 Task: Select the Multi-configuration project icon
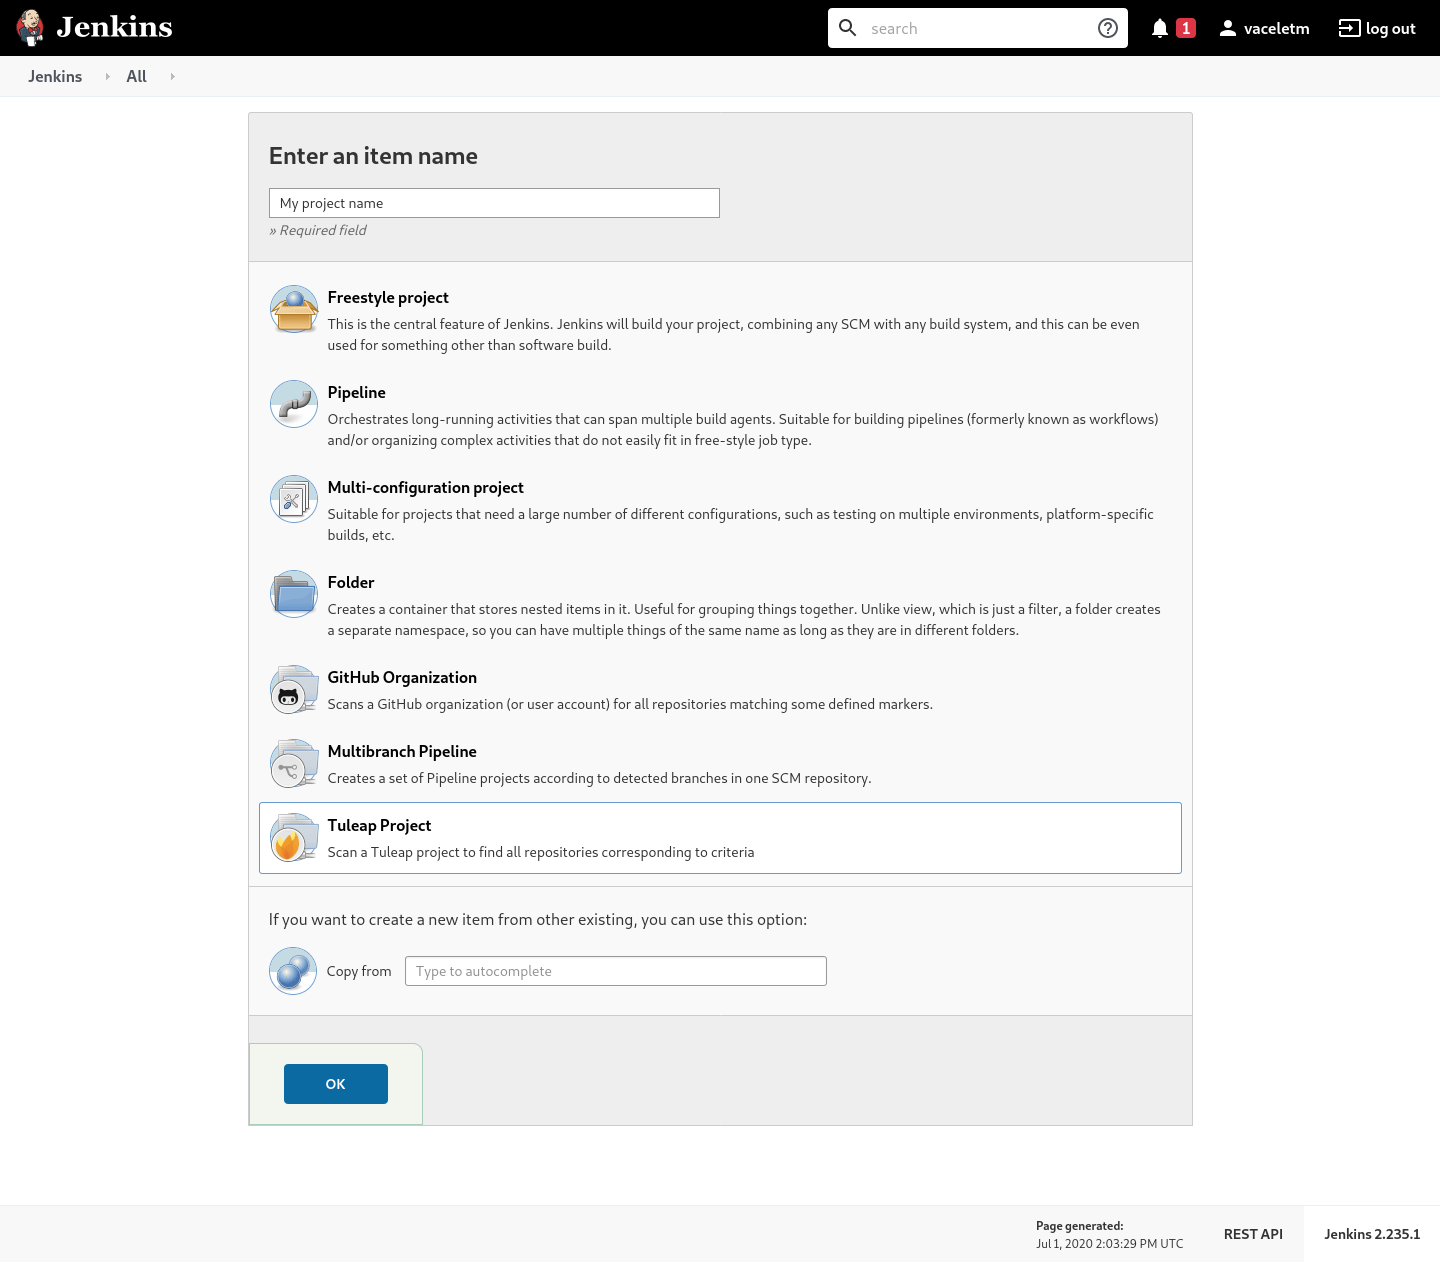click(294, 499)
